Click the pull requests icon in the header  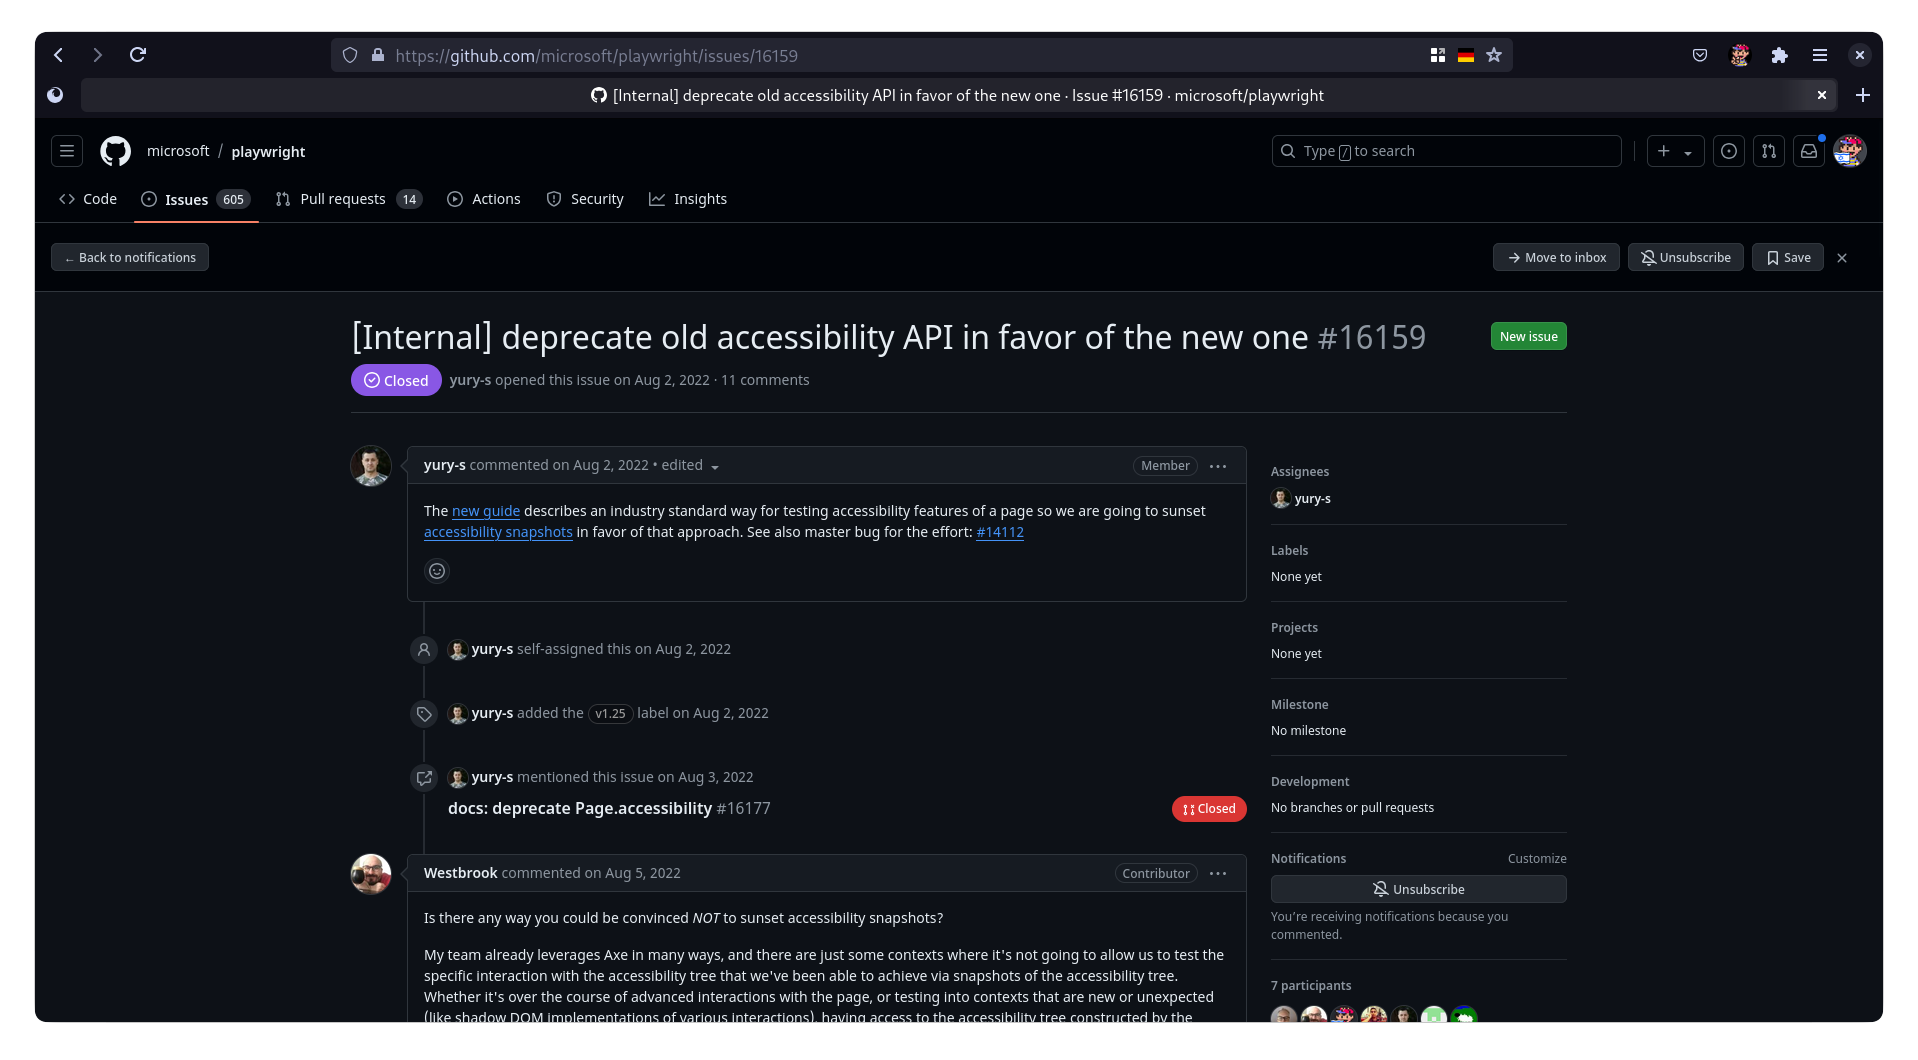click(1768, 151)
